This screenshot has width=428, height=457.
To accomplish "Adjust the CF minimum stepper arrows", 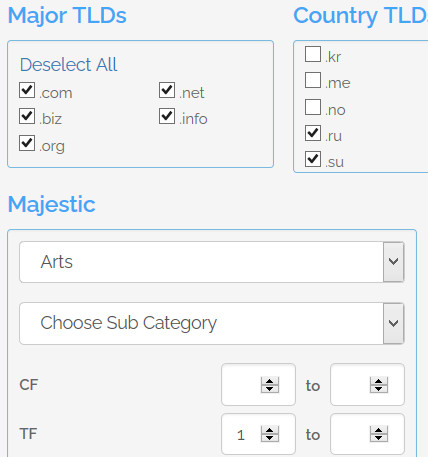I will (x=270, y=385).
